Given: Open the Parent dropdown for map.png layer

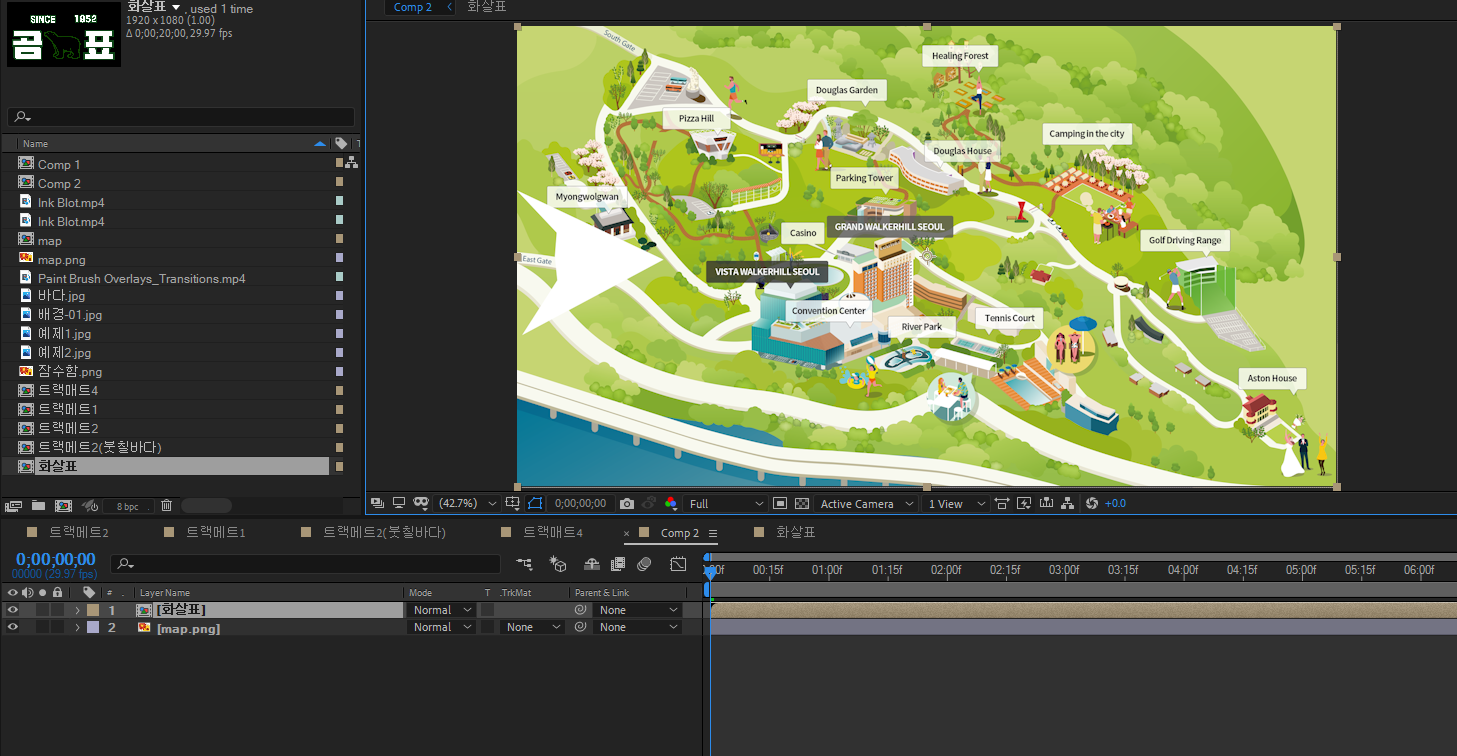Looking at the screenshot, I should pos(638,627).
